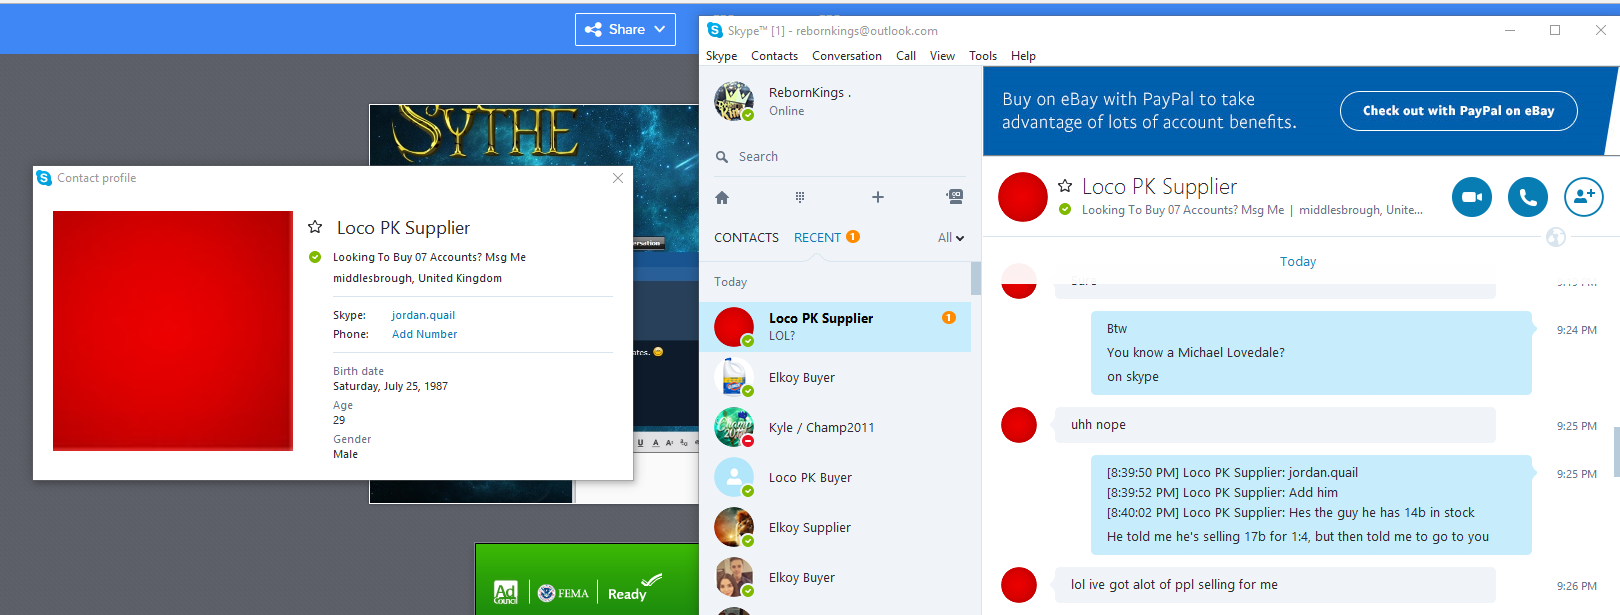Click the 'You know a Michael Lovedale?' message
1620x615 pixels.
(x=1196, y=353)
